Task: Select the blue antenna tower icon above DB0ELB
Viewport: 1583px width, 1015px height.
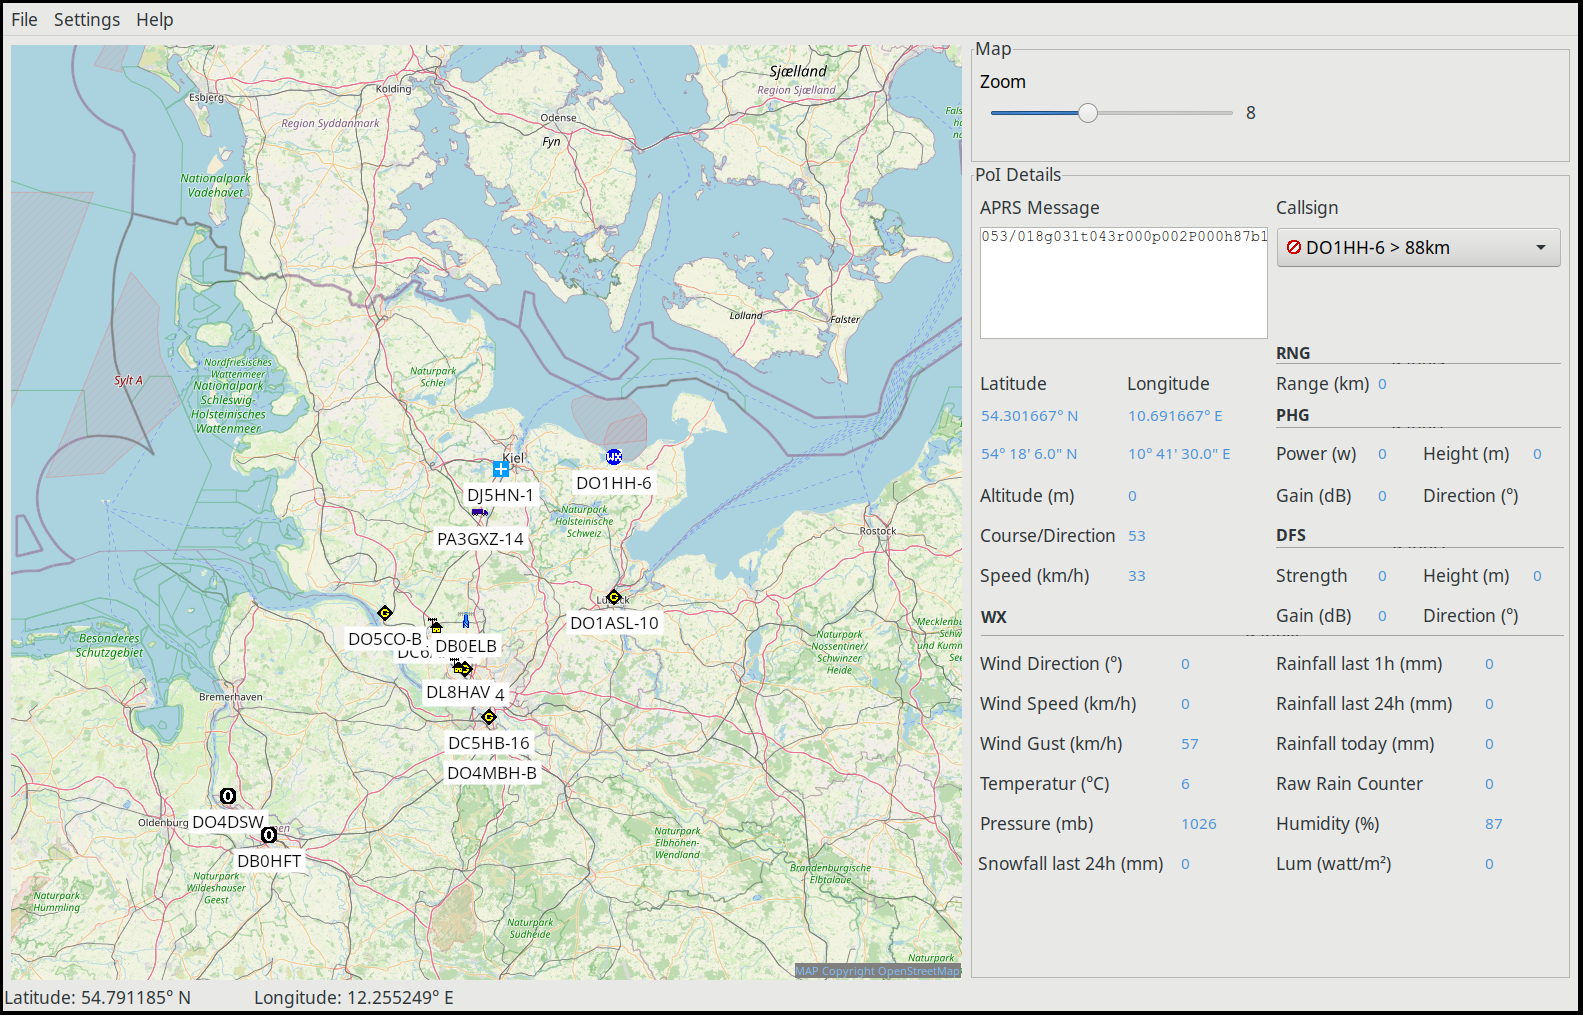Action: (466, 621)
